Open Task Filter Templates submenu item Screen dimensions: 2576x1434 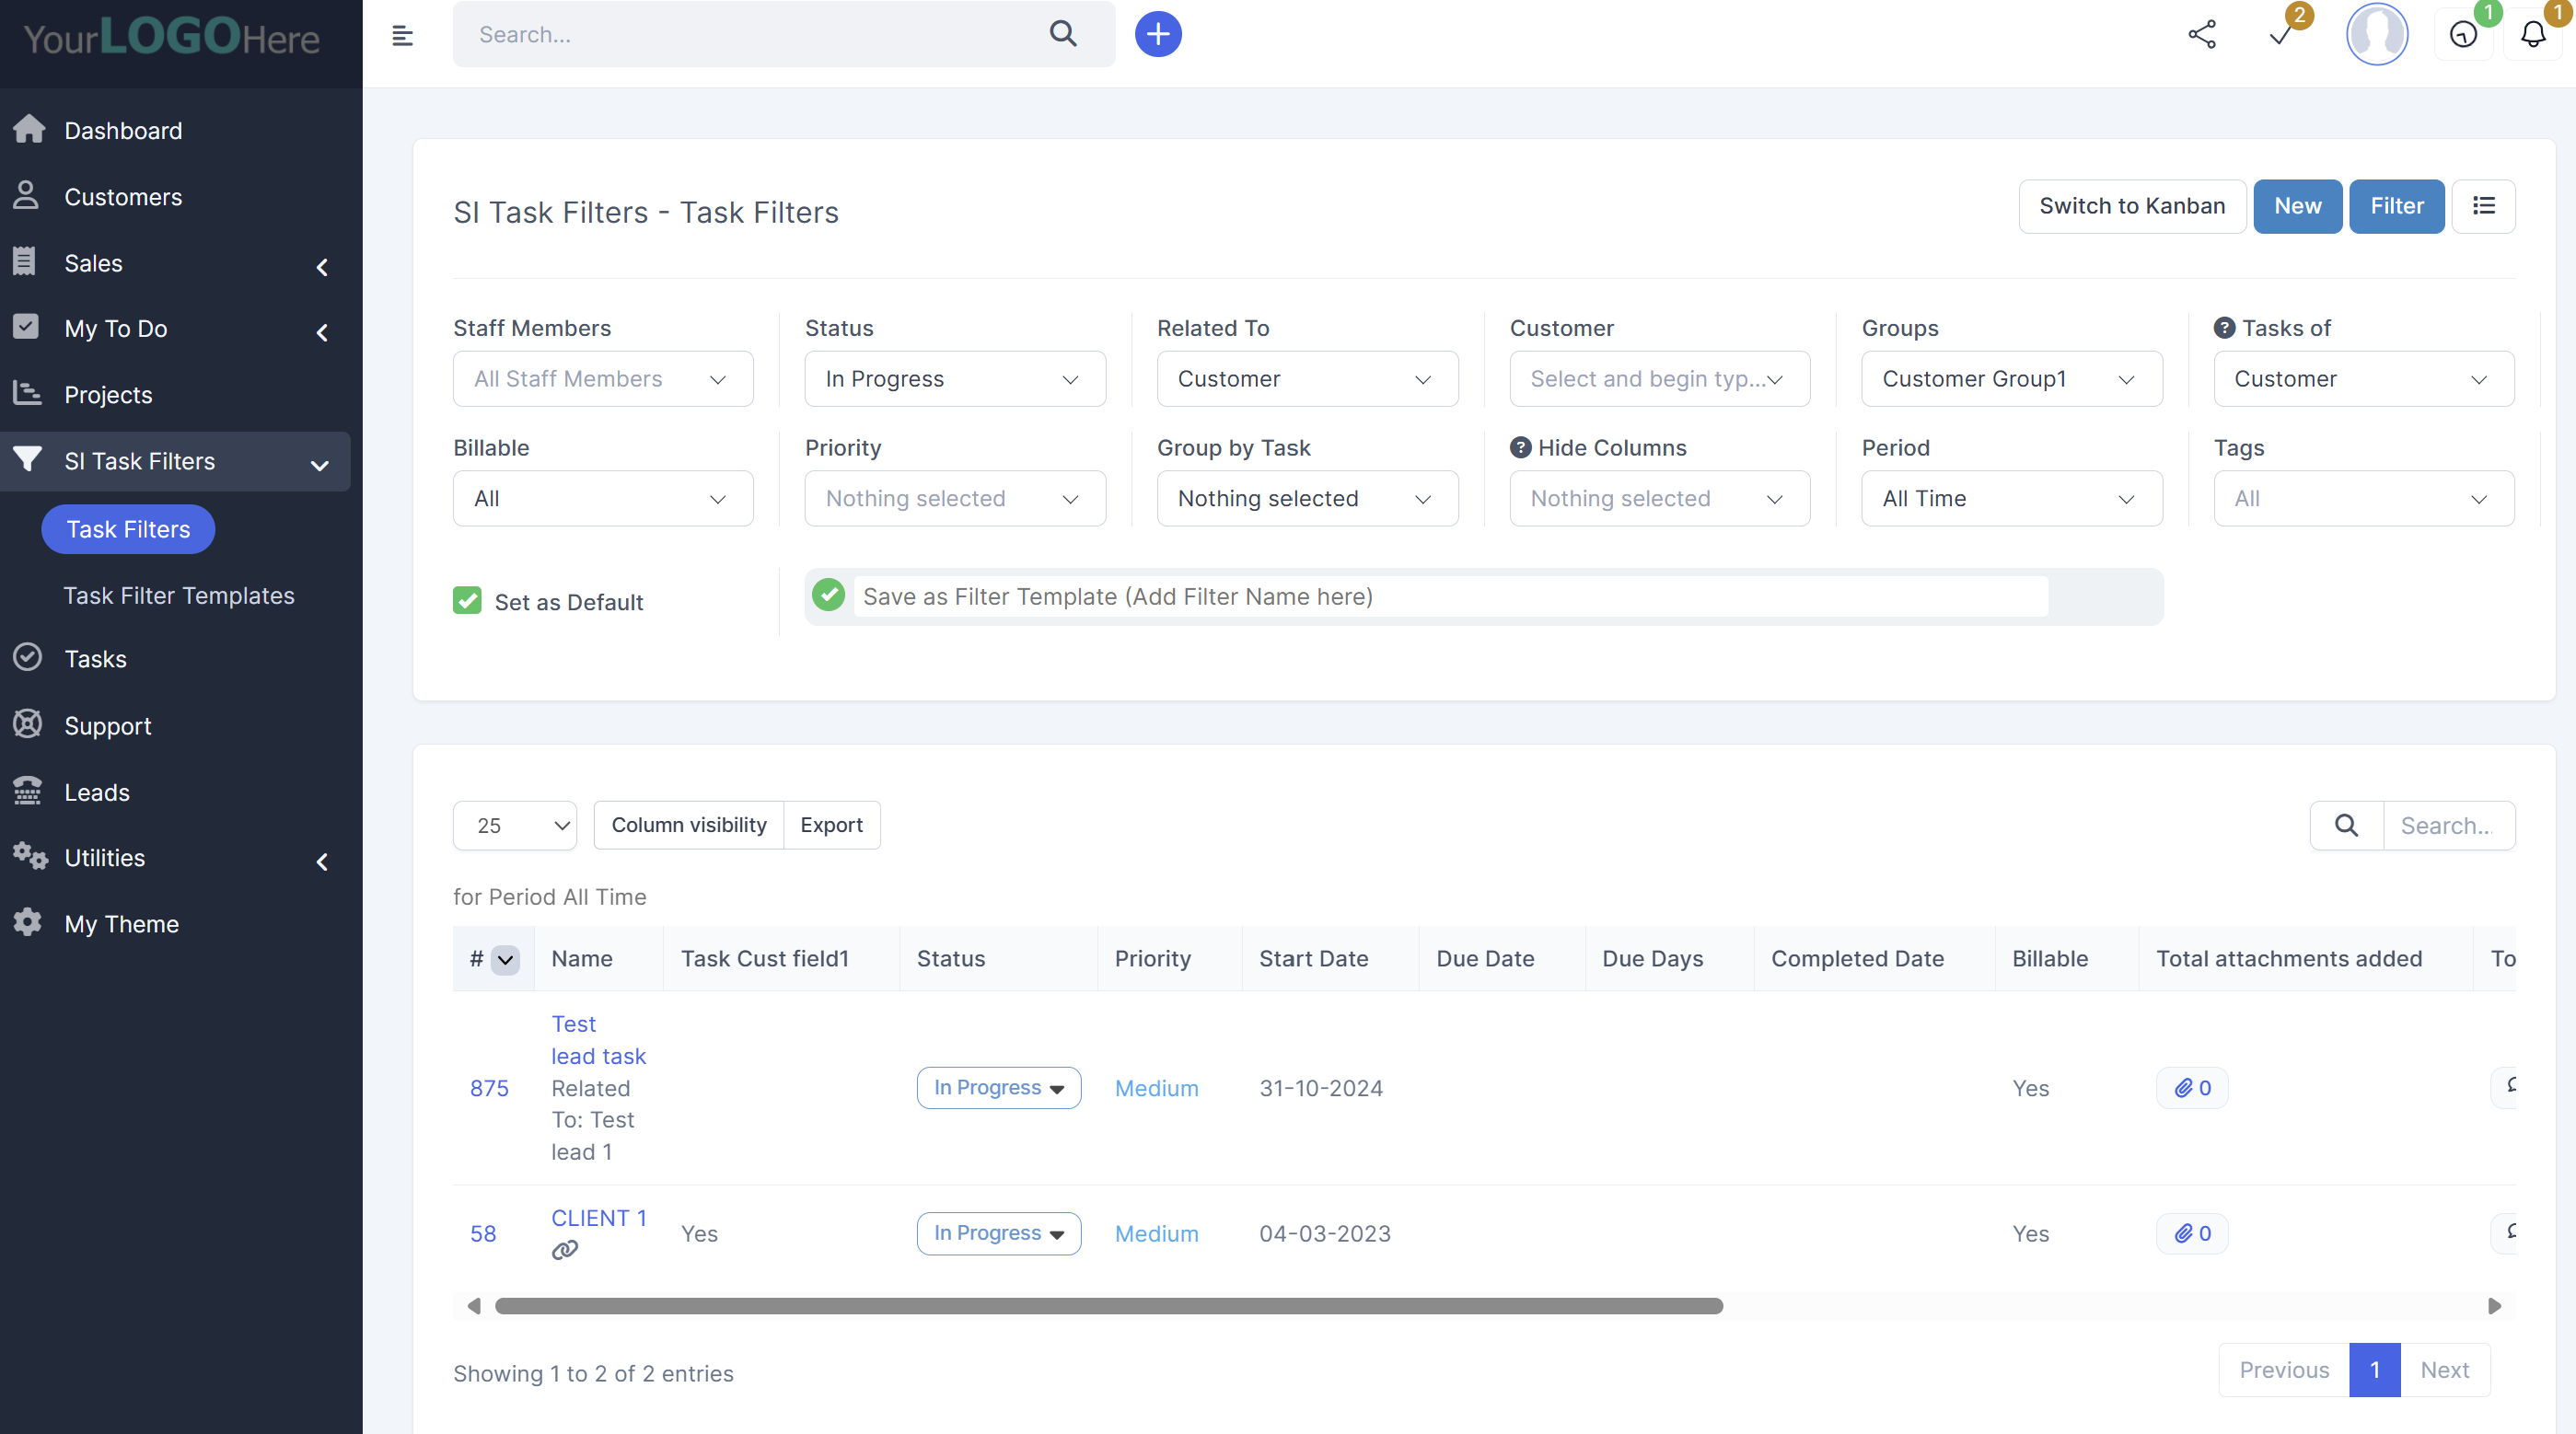coord(179,595)
